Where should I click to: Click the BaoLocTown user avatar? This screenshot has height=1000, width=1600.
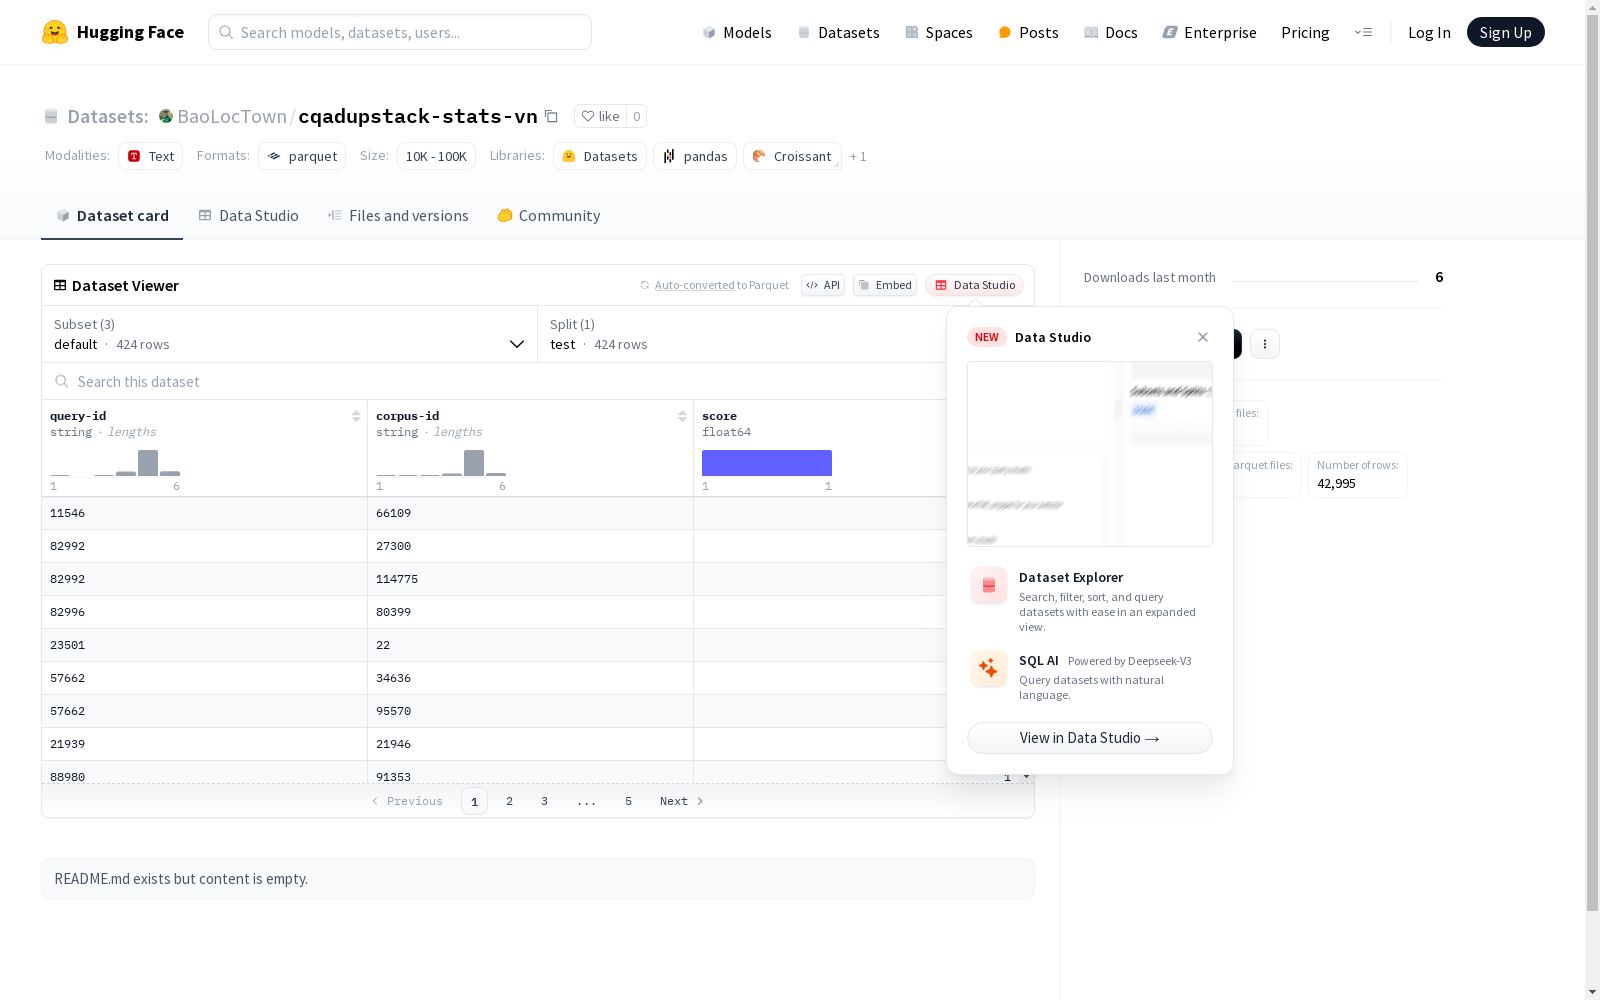click(166, 116)
